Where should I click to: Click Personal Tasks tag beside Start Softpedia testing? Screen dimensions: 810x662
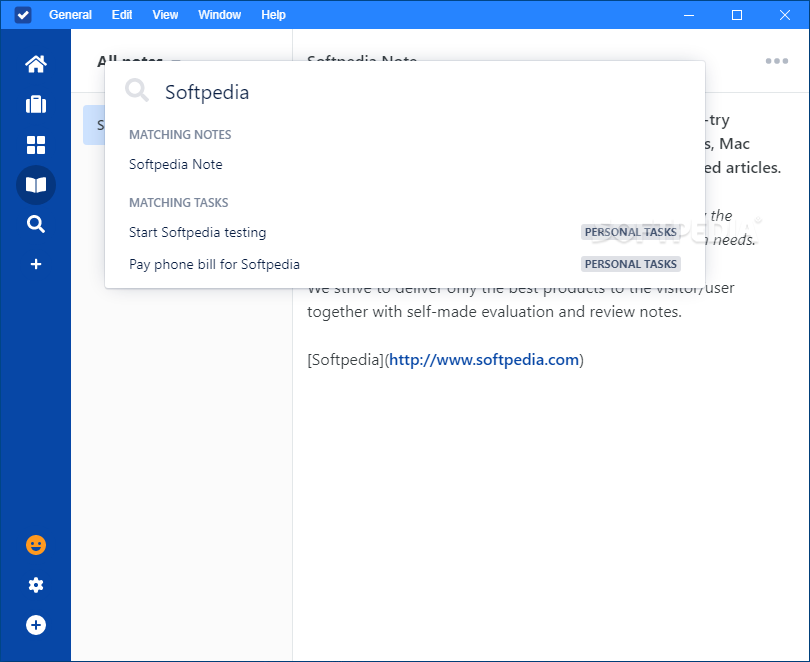630,232
